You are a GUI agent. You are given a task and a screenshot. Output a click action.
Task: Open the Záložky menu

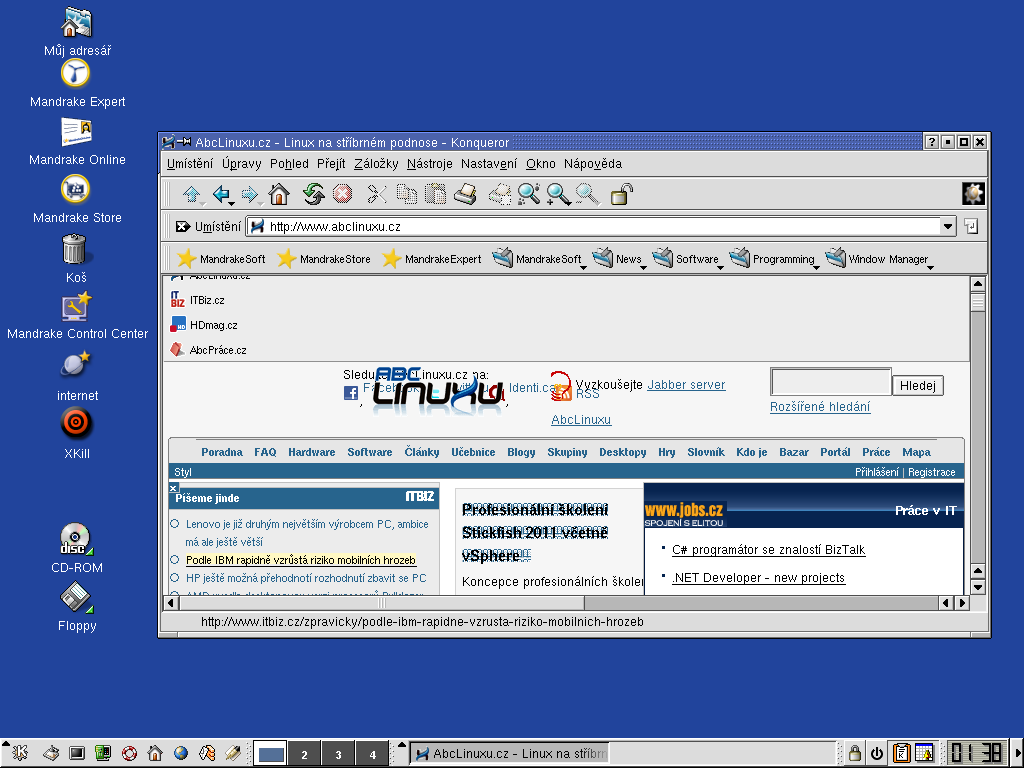point(376,164)
